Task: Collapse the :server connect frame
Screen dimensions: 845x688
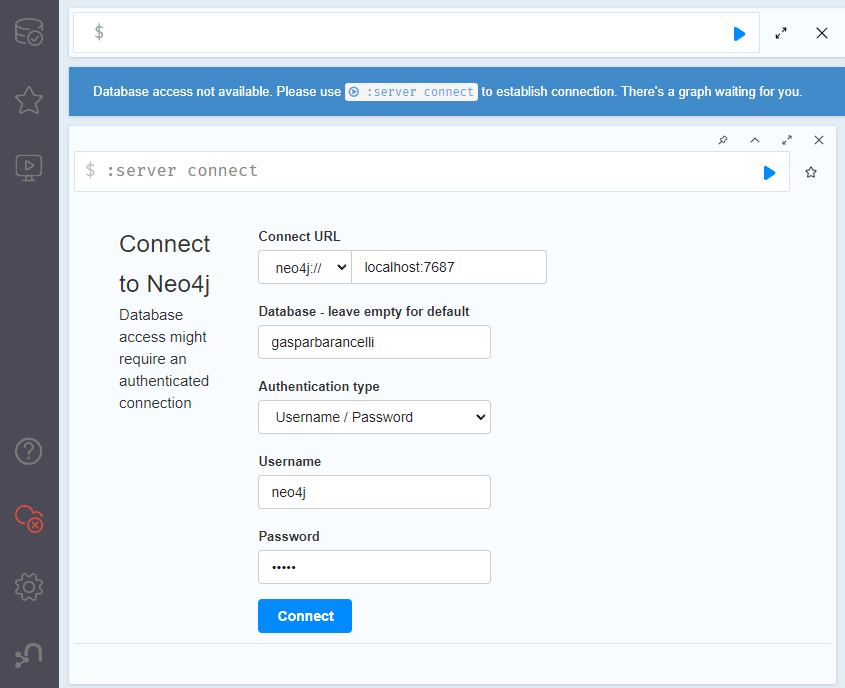Action: [x=755, y=140]
